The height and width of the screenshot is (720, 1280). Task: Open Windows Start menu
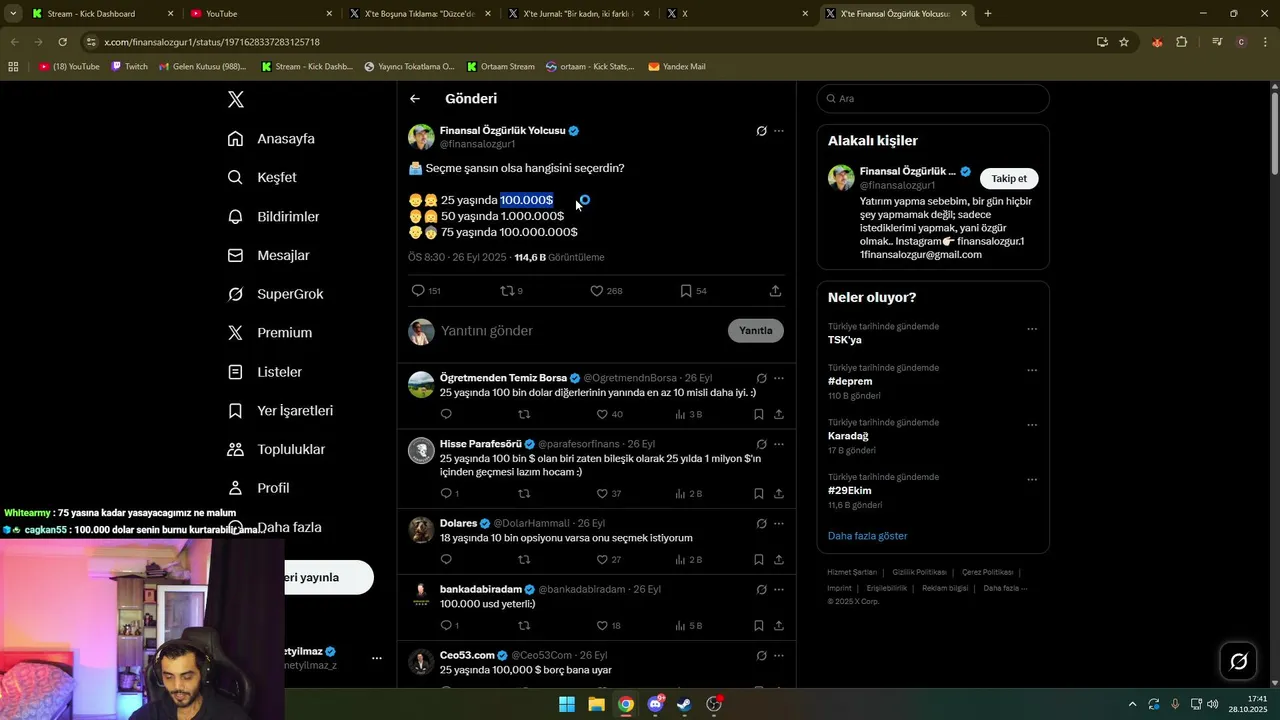pos(567,704)
